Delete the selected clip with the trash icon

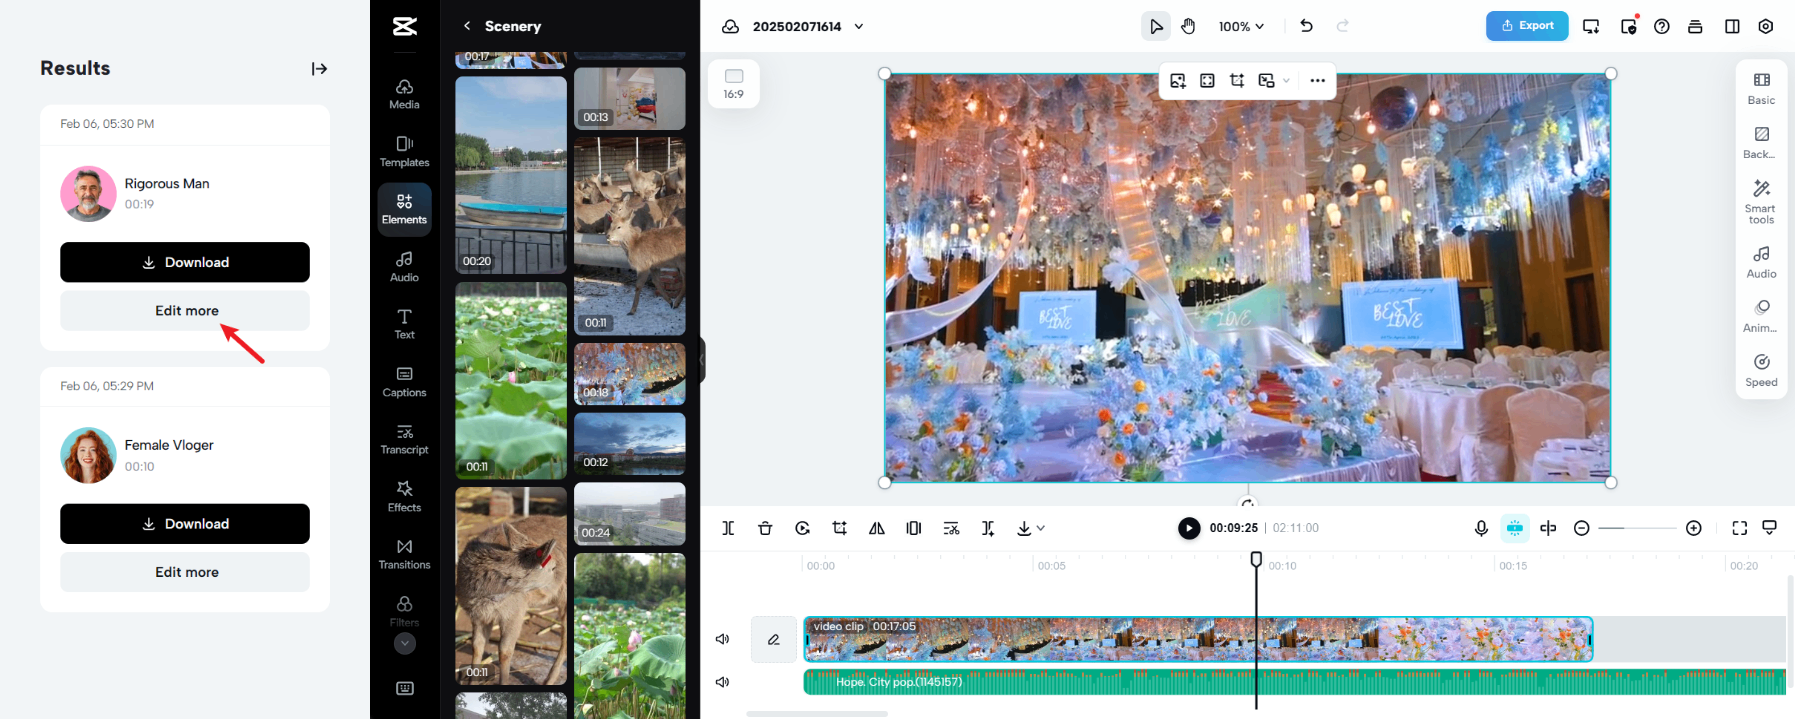point(765,528)
